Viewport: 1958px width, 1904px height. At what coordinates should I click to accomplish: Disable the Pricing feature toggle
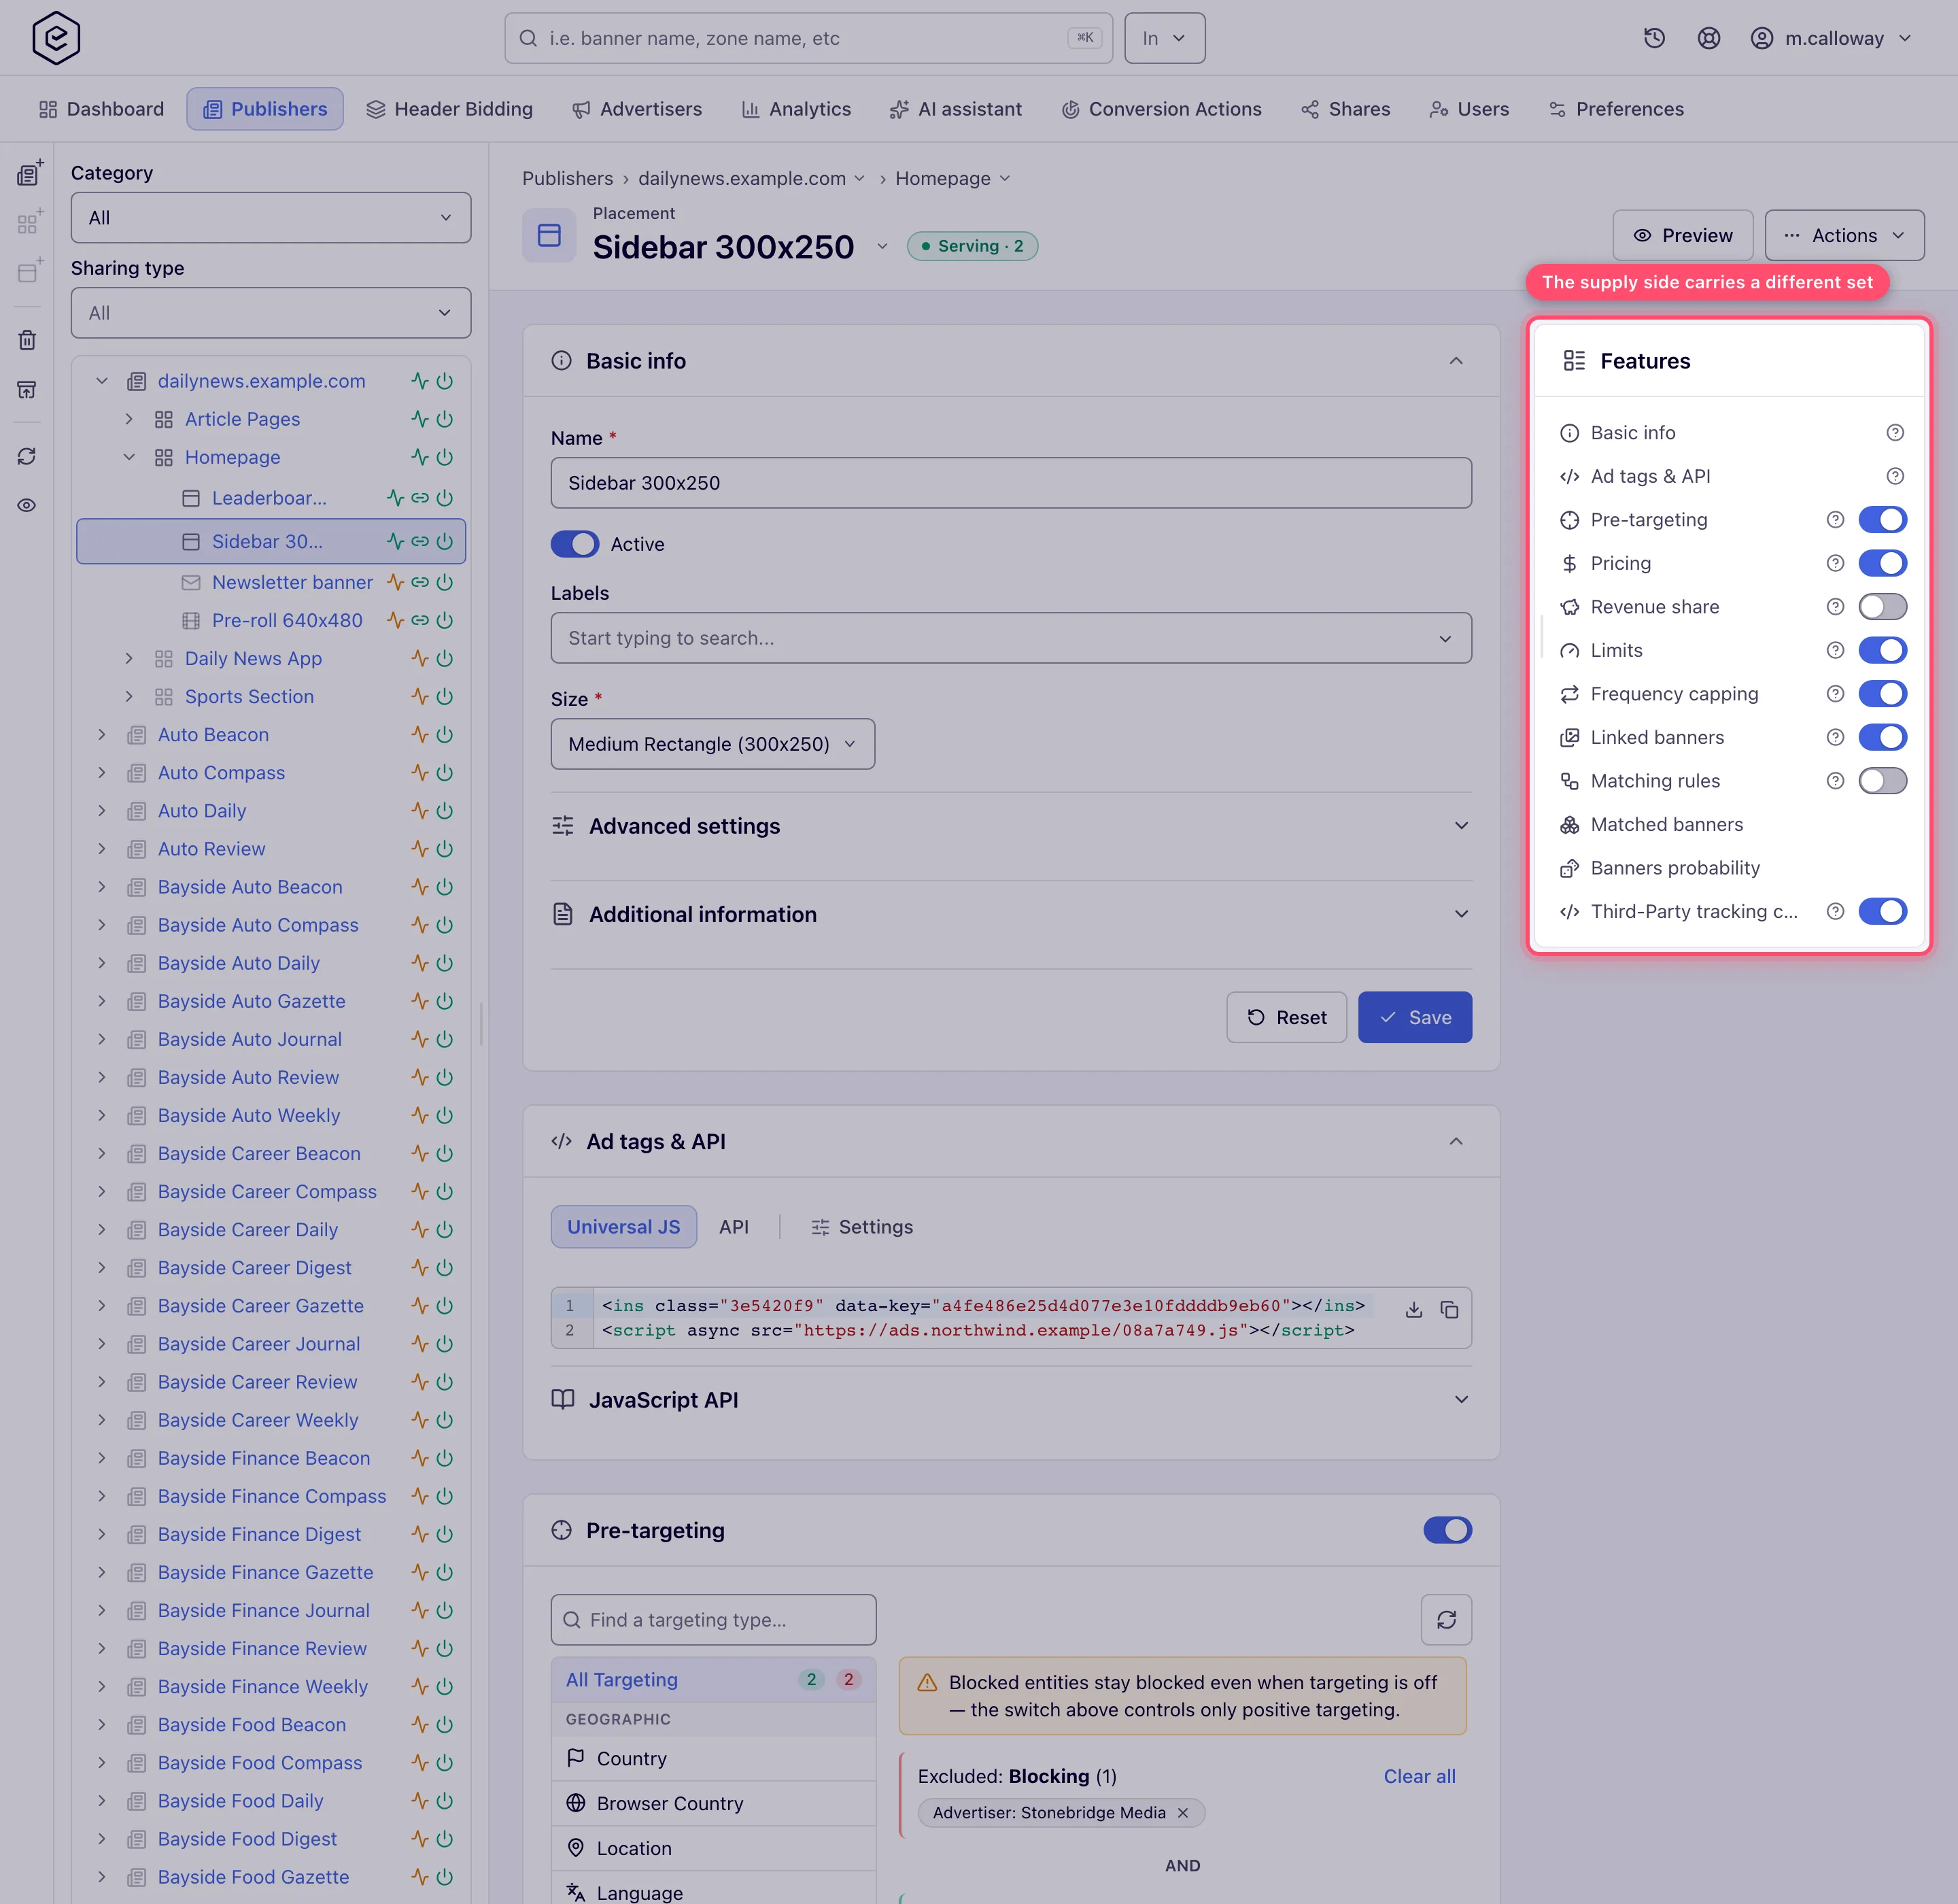[1882, 563]
